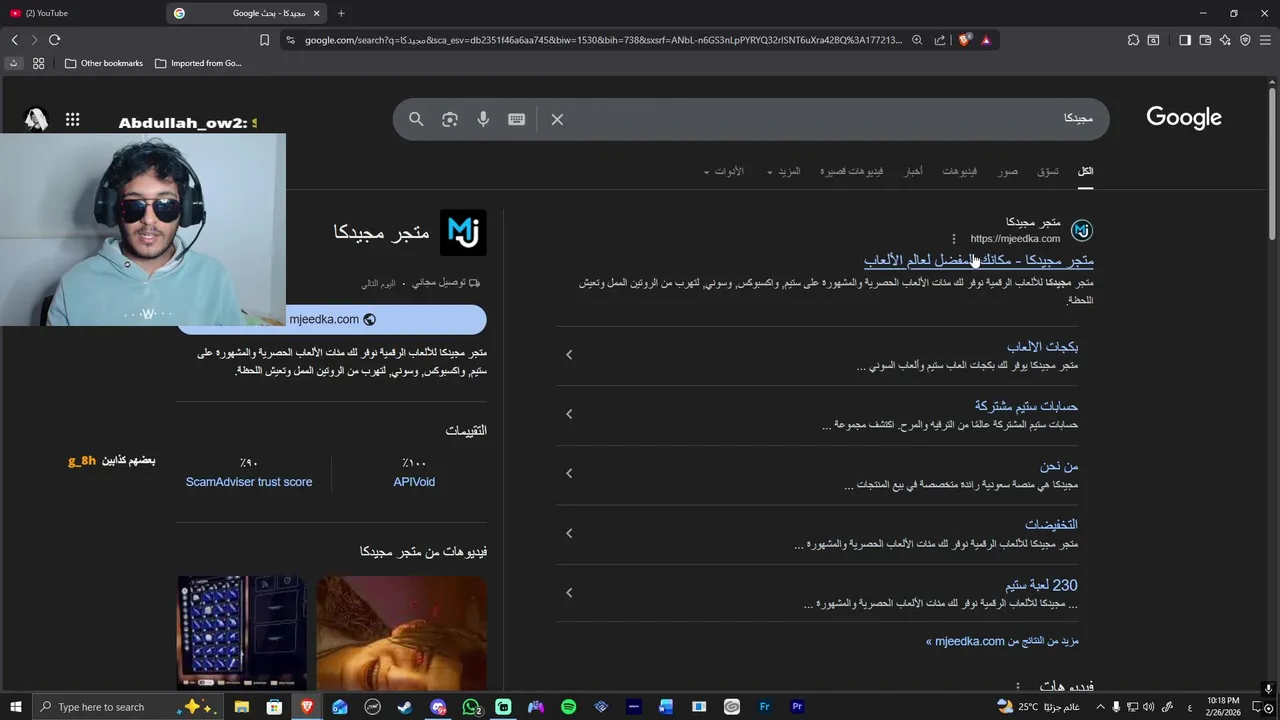The image size is (1280, 720).
Task: Open the inventory grid video thumbnail
Action: point(242,632)
